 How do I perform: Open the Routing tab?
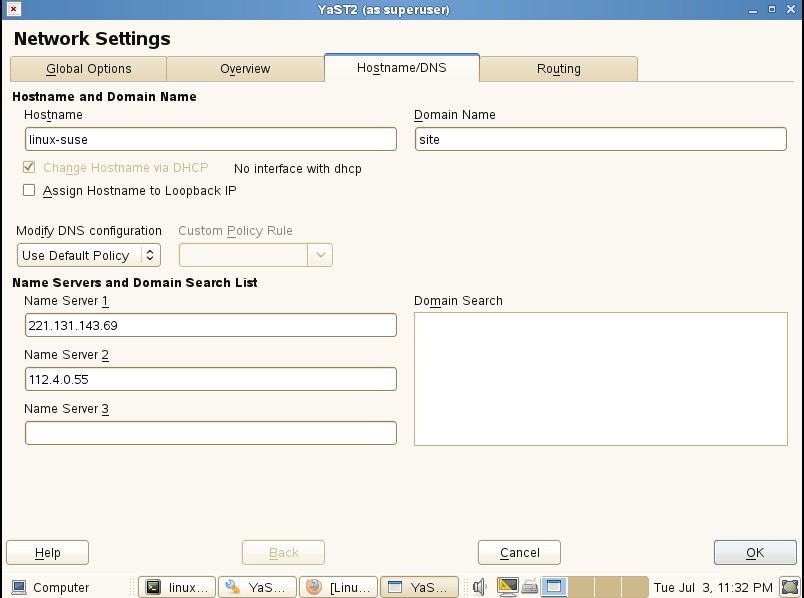coord(558,69)
